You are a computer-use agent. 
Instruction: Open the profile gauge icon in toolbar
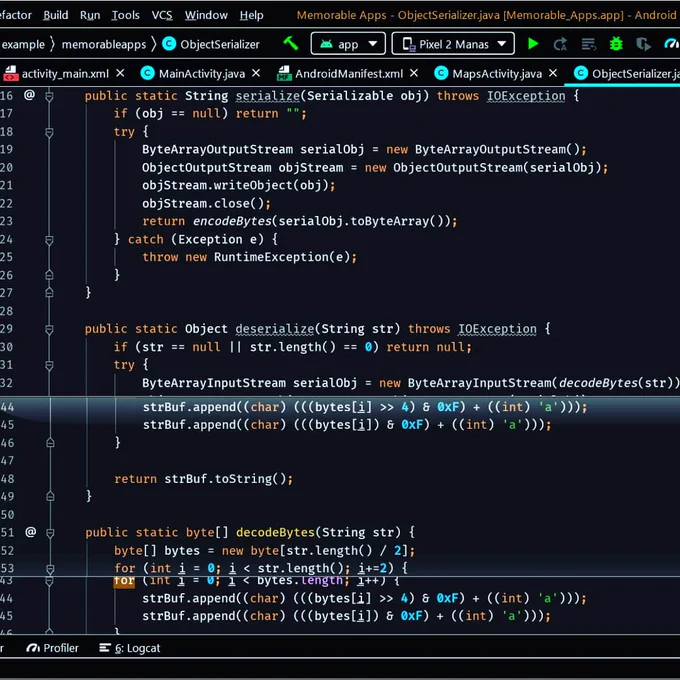coord(671,44)
